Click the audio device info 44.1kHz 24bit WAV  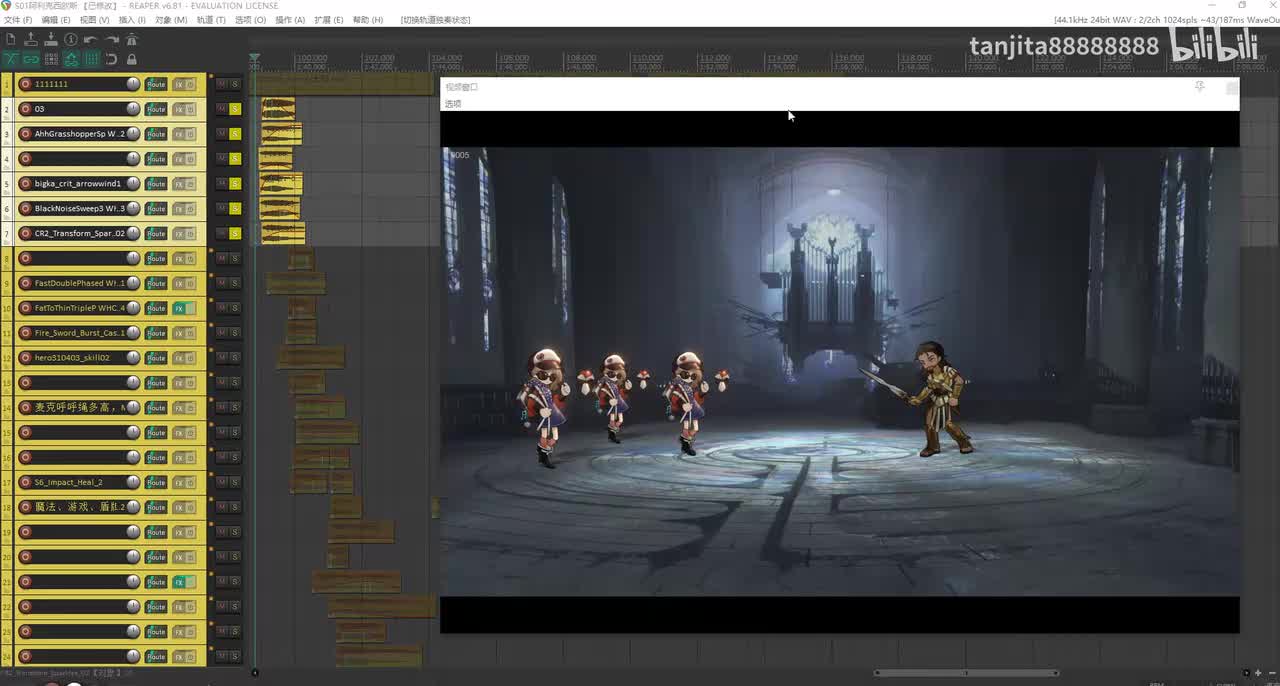(x=1166, y=20)
